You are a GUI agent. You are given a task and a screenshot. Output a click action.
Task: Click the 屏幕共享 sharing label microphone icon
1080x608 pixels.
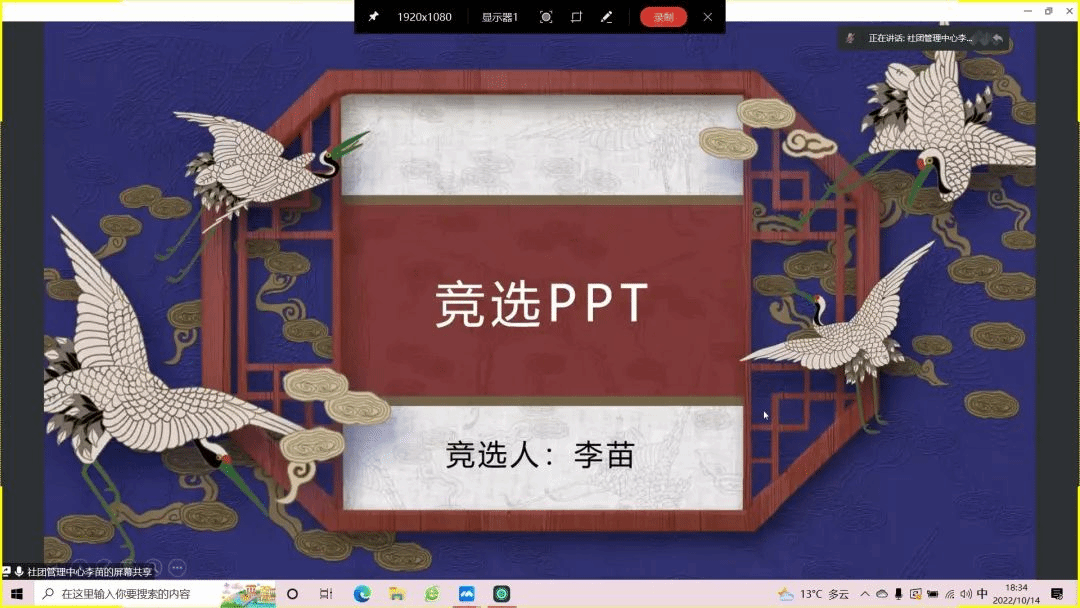19,572
